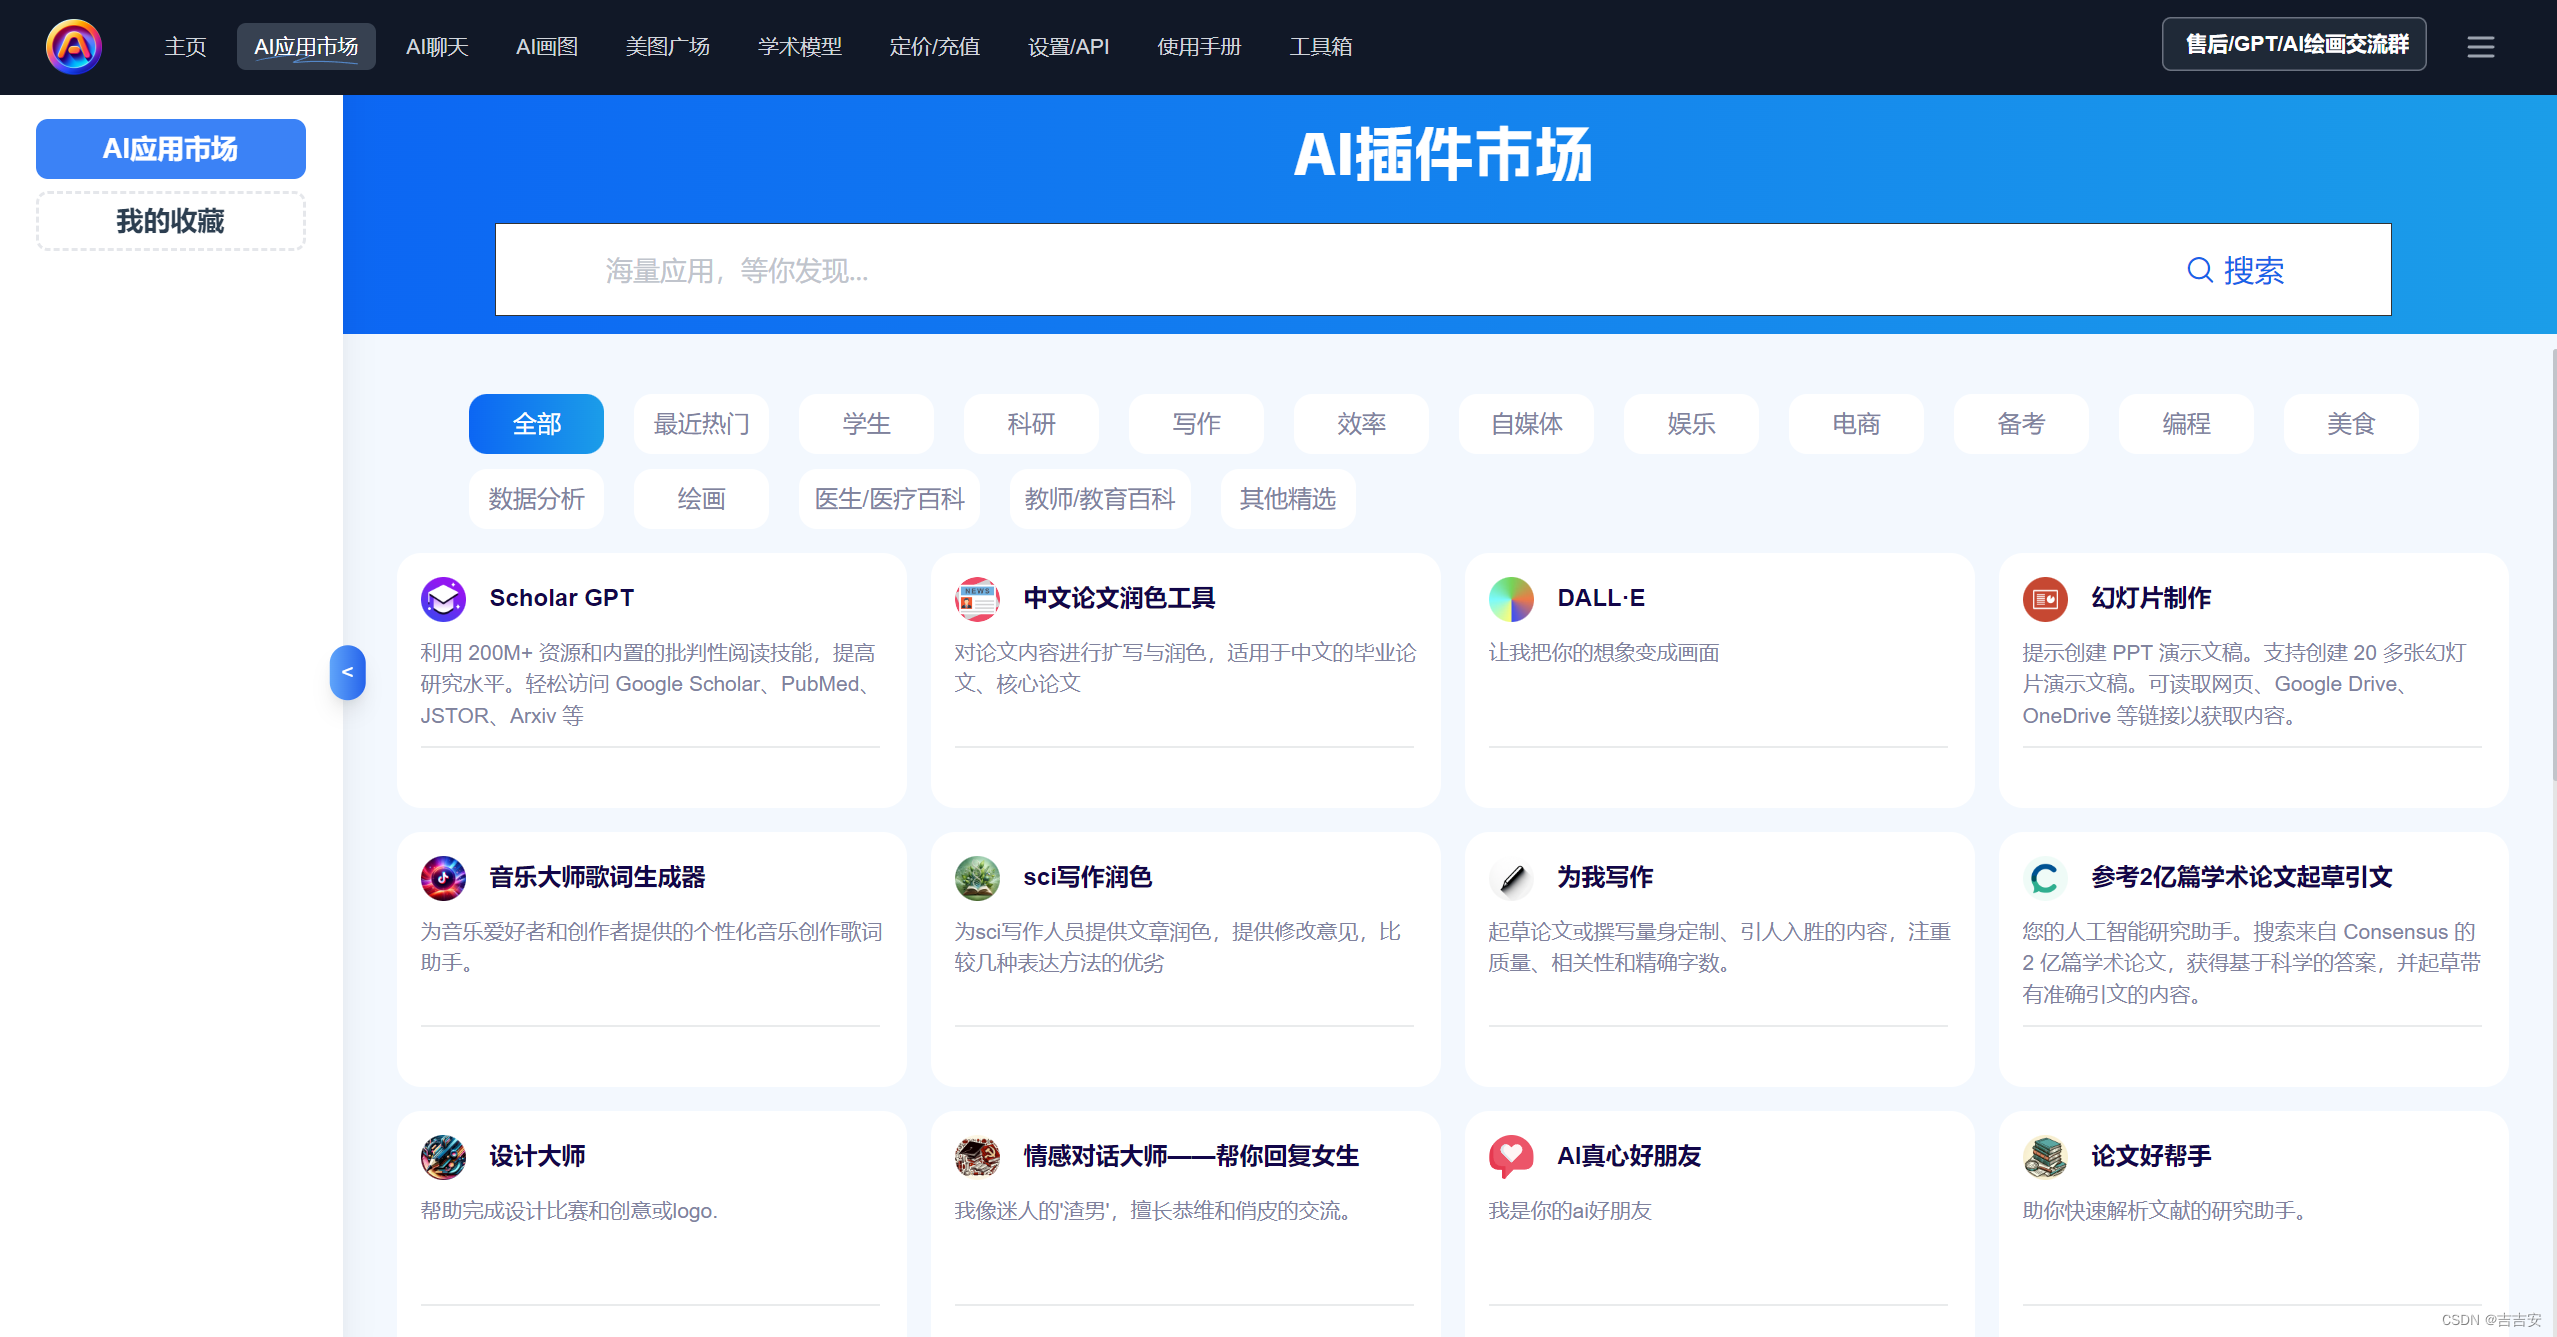Click the 论文好帮手 books icon
The image size is (2557, 1337).
(x=2045, y=1157)
